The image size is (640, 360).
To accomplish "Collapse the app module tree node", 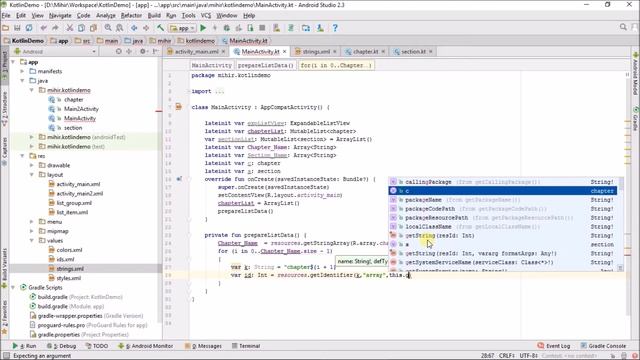I will tap(13, 62).
